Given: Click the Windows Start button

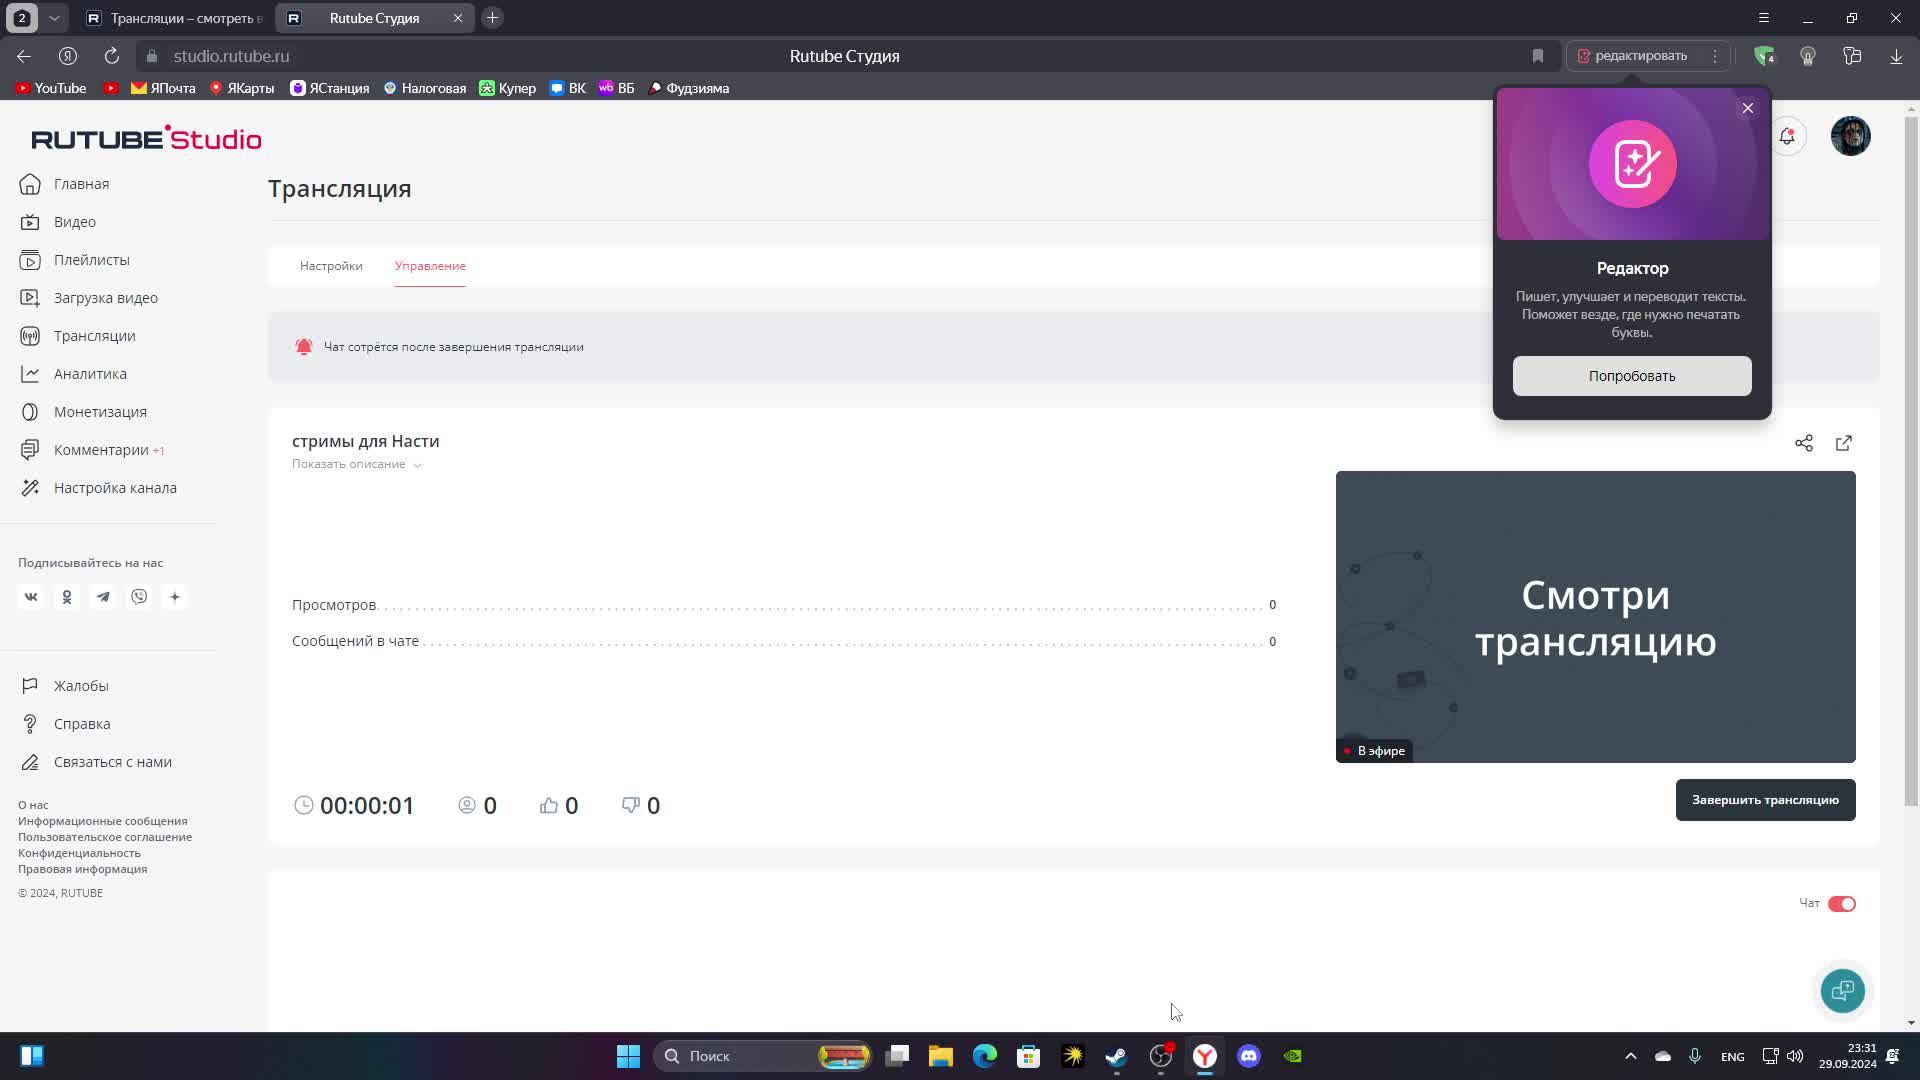Looking at the screenshot, I should click(628, 1056).
